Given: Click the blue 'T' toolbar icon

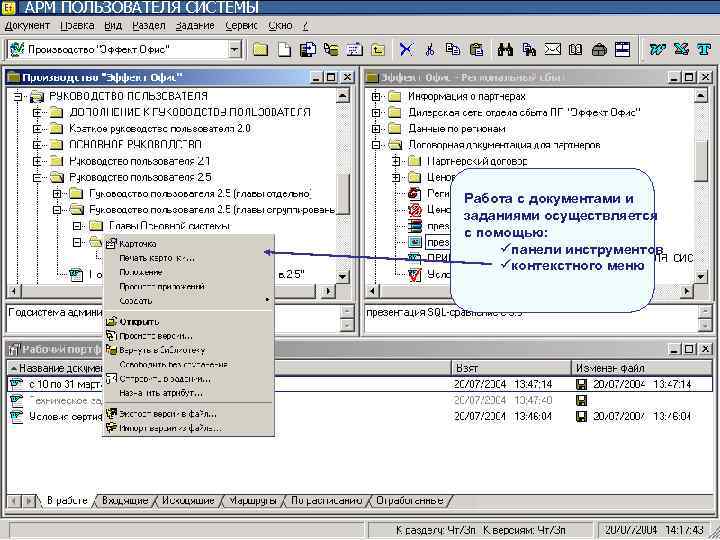Looking at the screenshot, I should click(703, 49).
